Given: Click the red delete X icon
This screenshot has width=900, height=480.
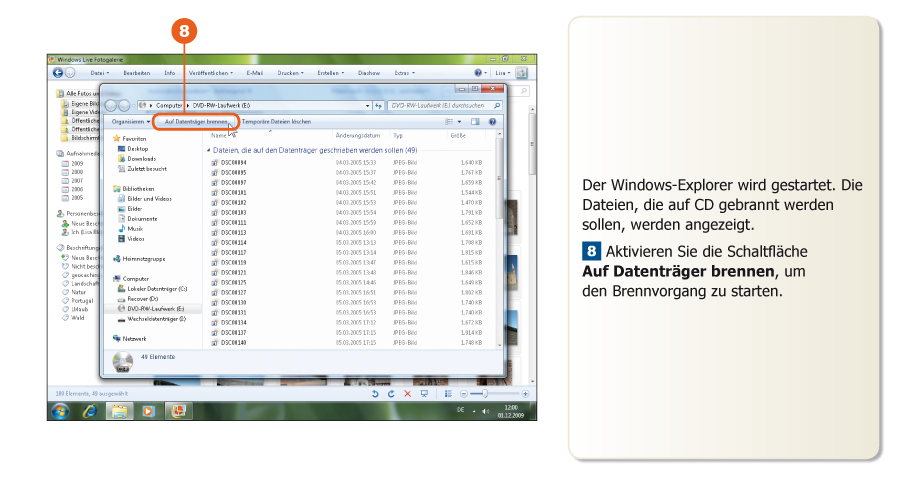Looking at the screenshot, I should (x=407, y=394).
